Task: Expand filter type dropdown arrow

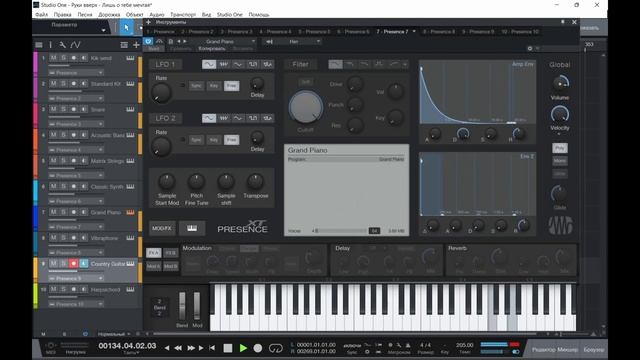Action: click(405, 64)
